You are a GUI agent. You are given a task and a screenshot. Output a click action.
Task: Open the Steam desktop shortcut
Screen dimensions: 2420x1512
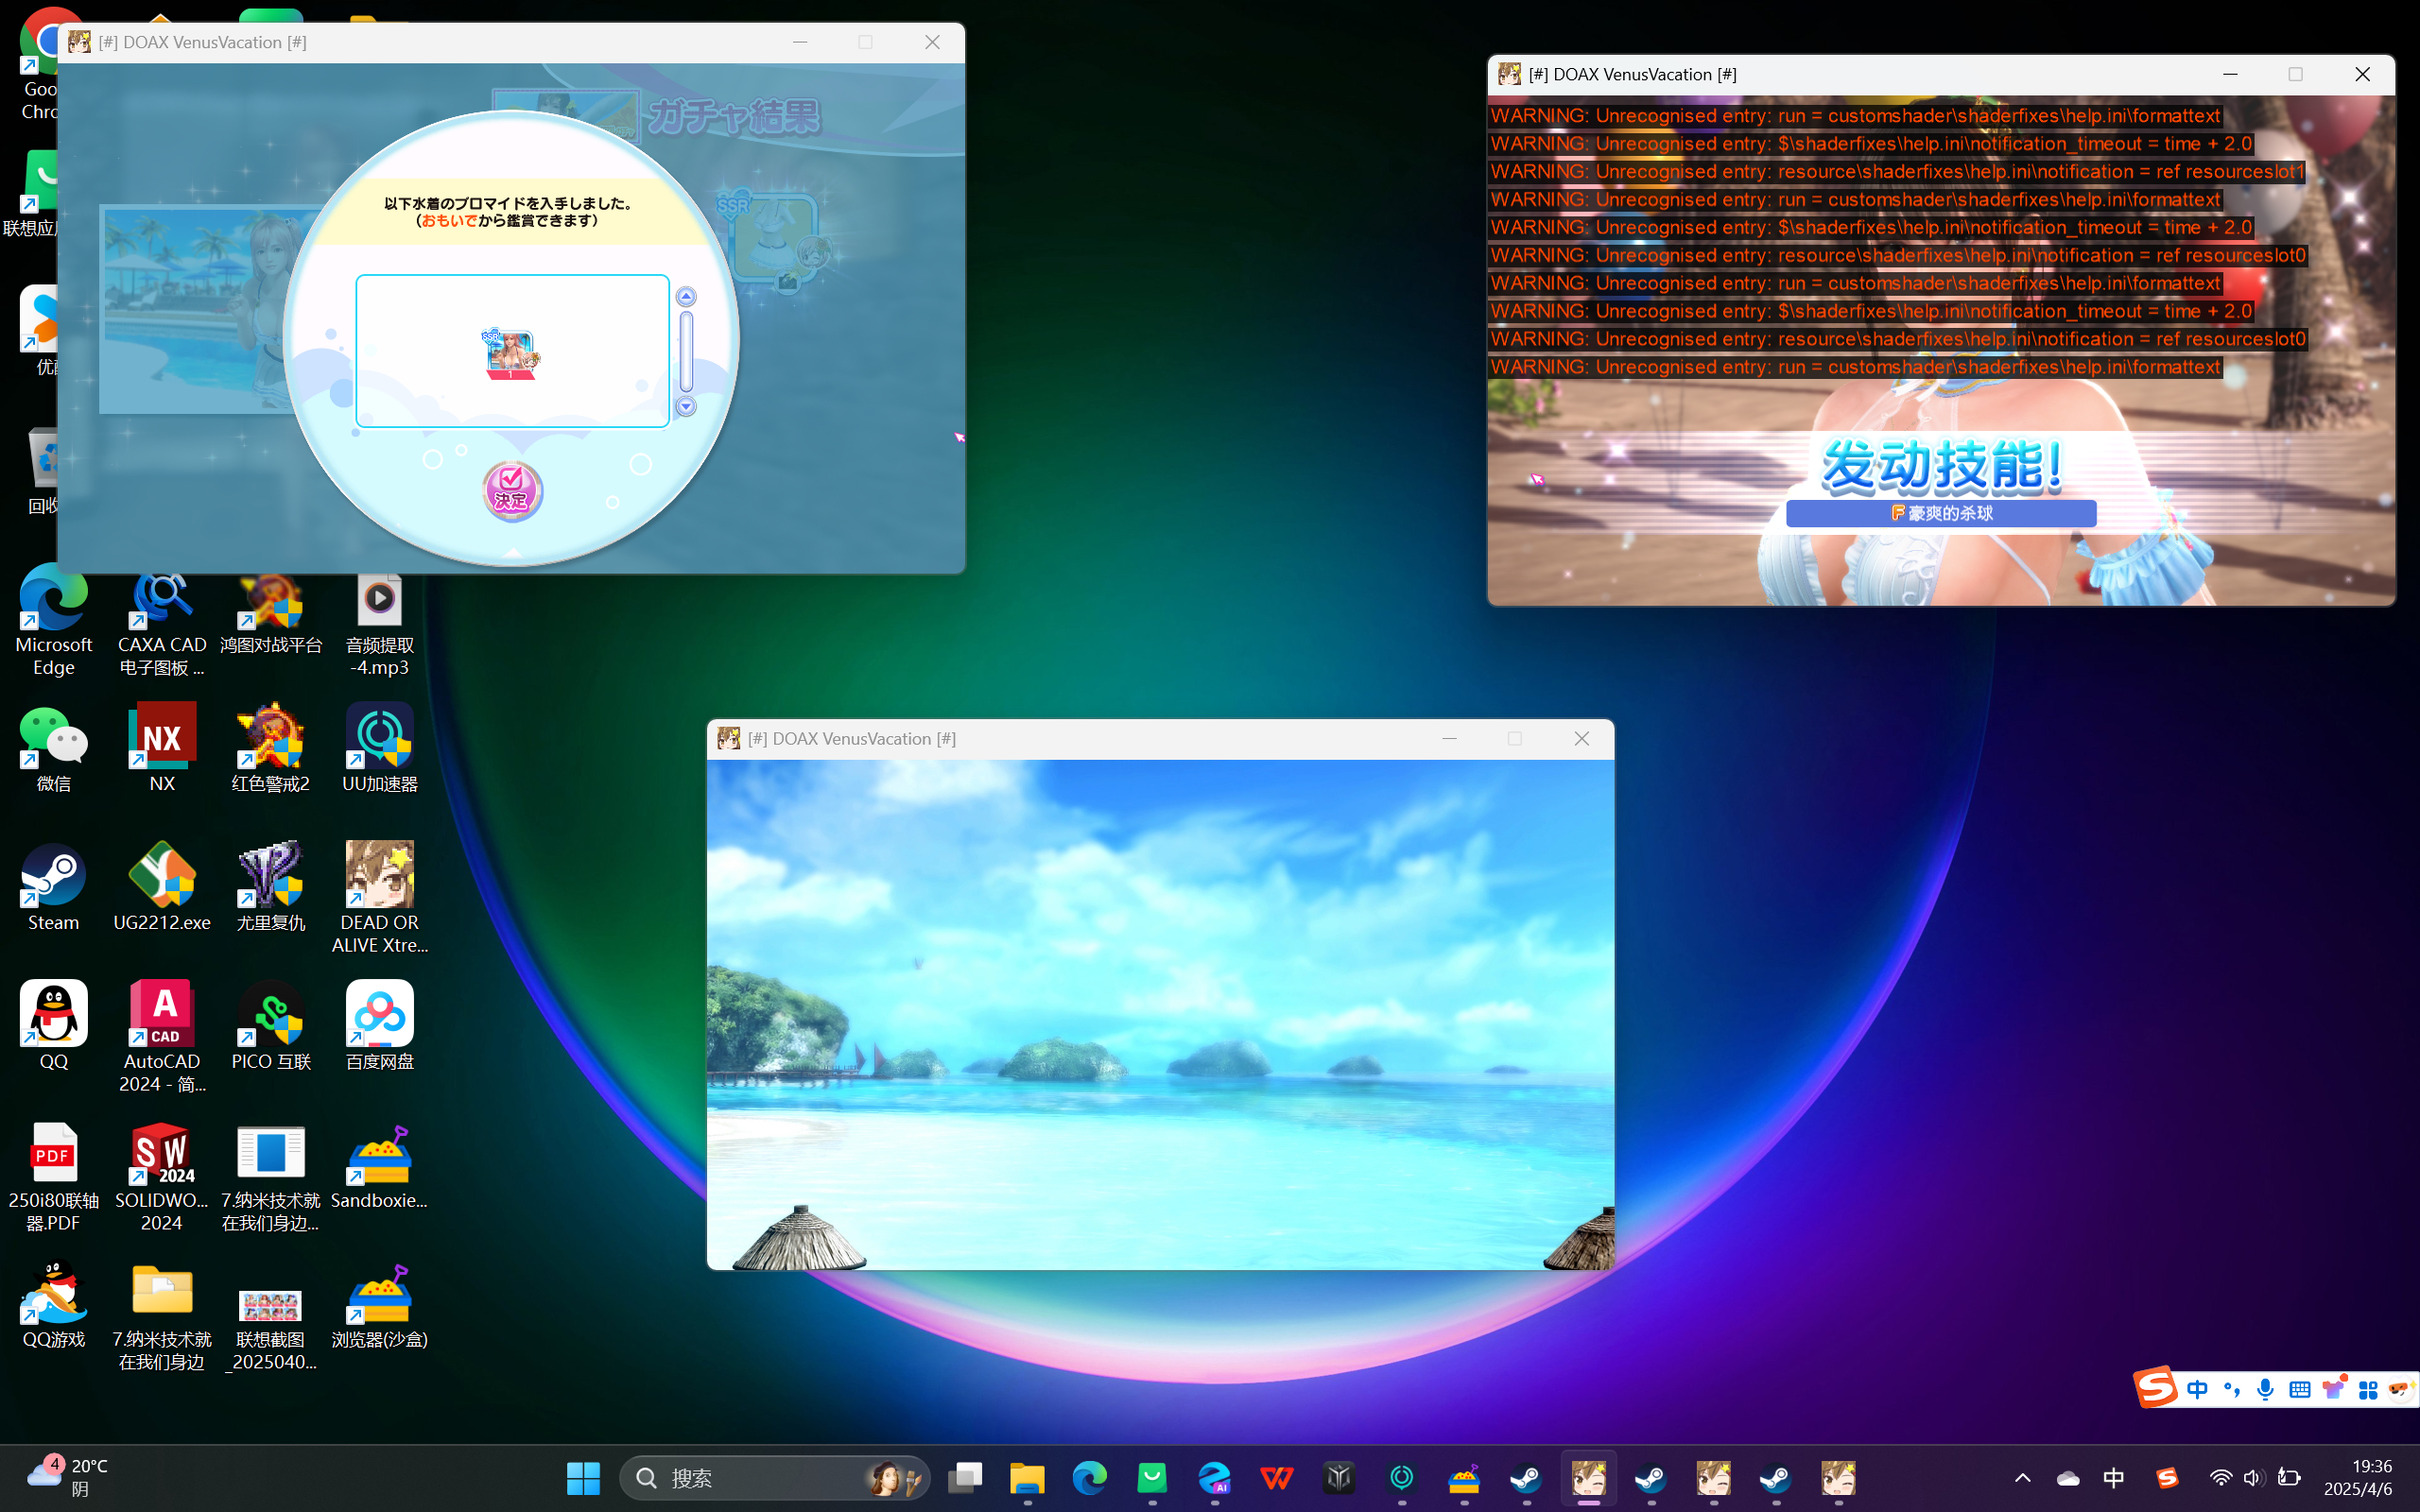click(x=53, y=887)
